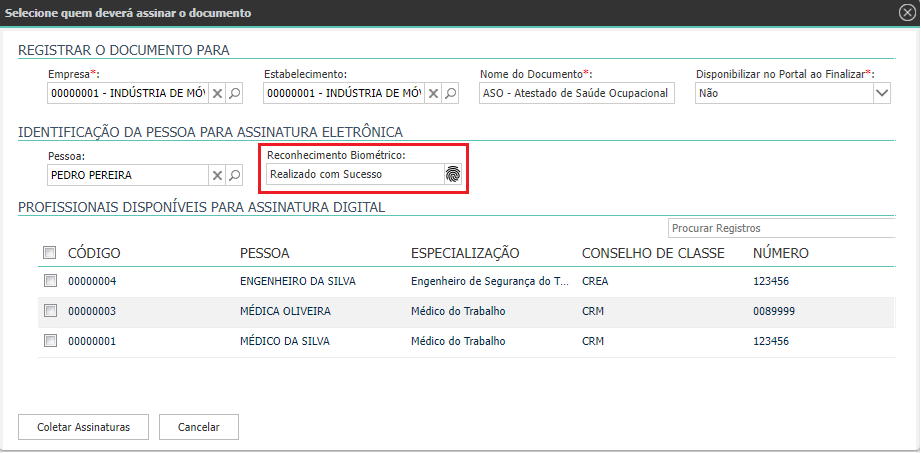
Task: Open Empresa search magnifier icon
Action: [234, 93]
